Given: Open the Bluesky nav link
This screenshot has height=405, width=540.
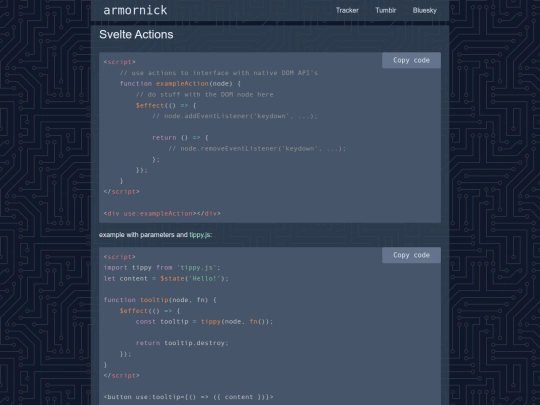Looking at the screenshot, I should (x=425, y=10).
